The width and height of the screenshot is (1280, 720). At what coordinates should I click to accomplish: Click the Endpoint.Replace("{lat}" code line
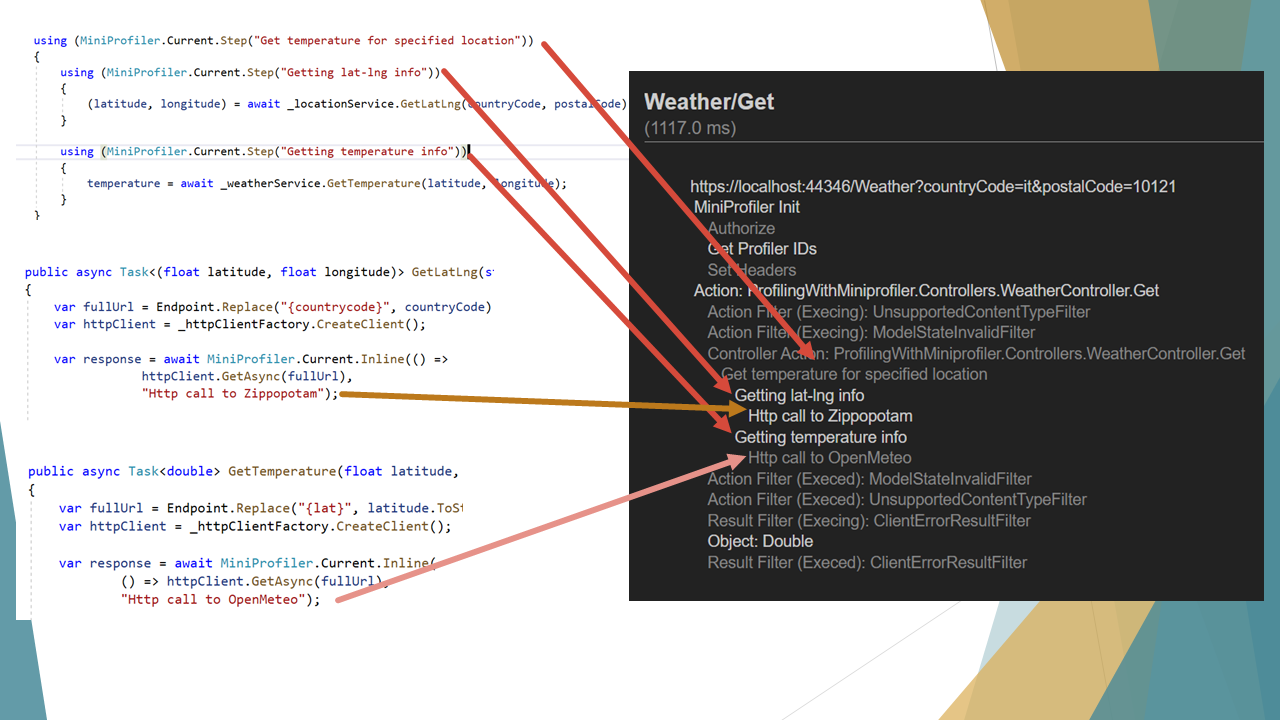point(262,508)
